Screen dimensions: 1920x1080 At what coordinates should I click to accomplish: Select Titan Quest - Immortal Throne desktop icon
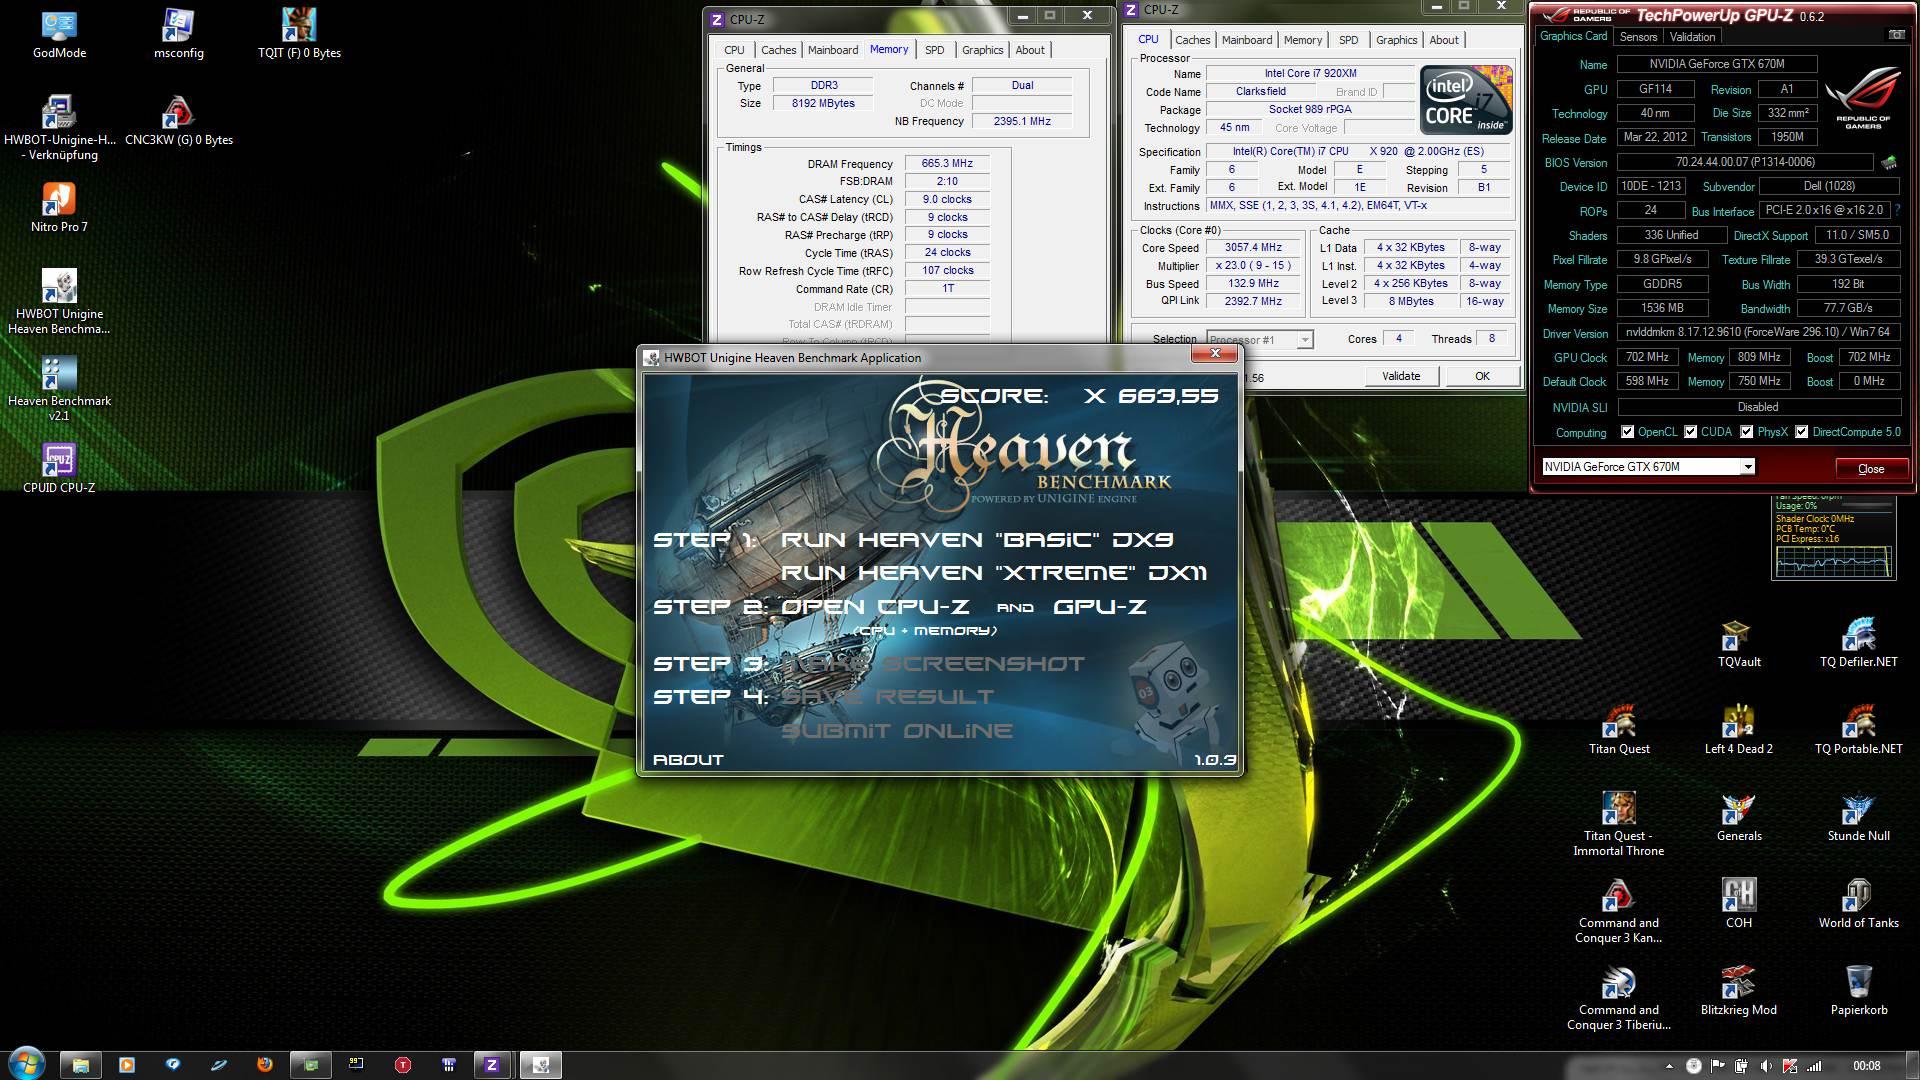click(1619, 824)
